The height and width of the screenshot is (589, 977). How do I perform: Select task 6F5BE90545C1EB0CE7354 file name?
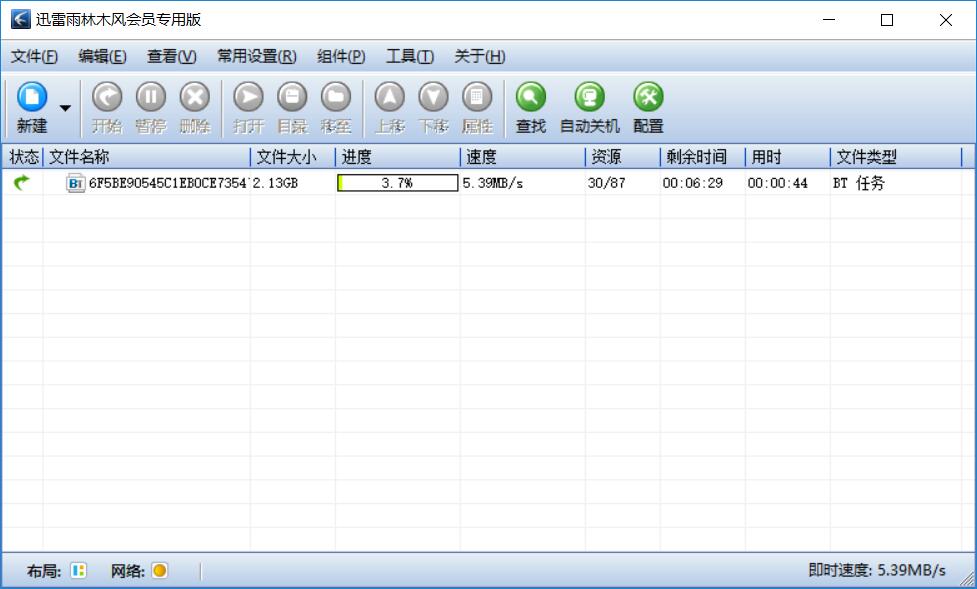(x=169, y=183)
